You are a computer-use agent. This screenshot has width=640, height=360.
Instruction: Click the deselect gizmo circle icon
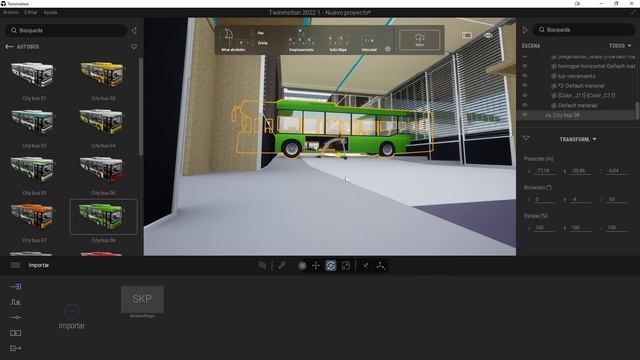point(302,266)
